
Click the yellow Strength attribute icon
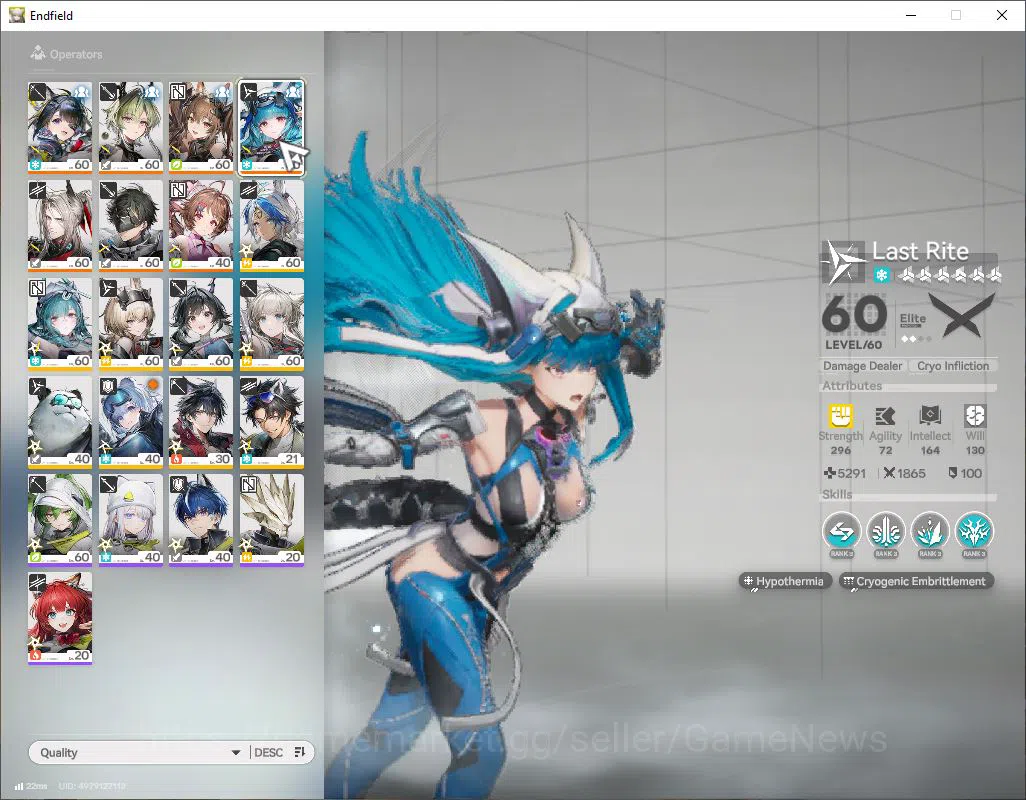pos(841,415)
